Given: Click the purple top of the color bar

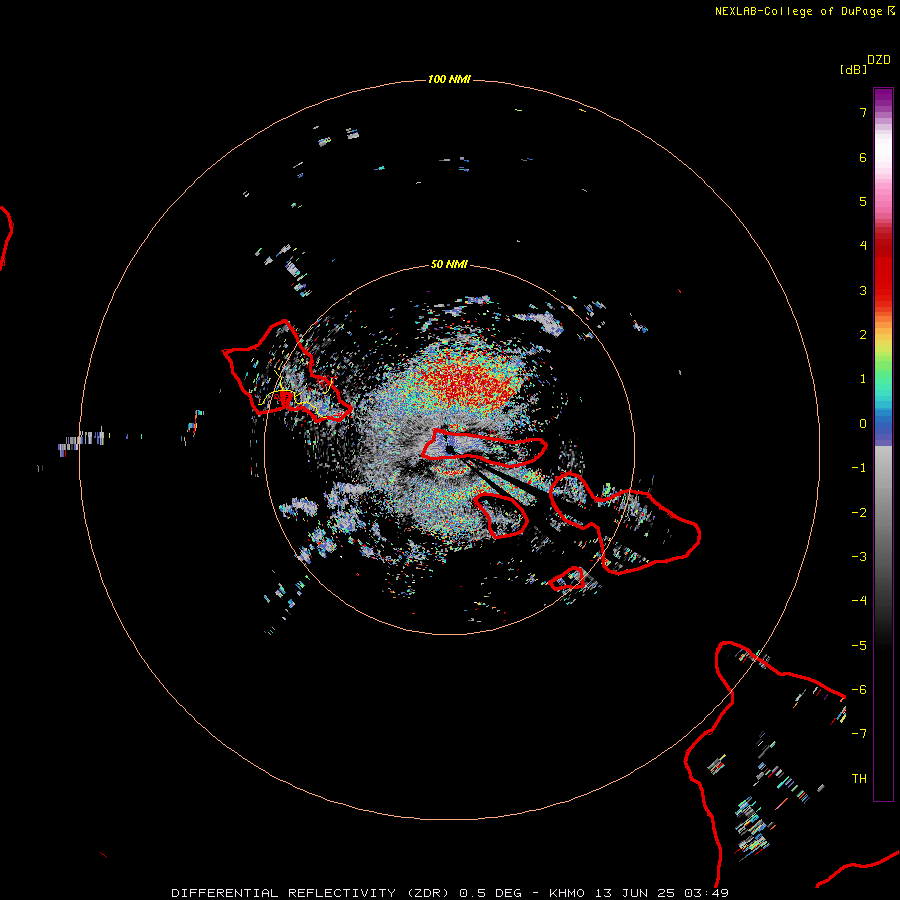Looking at the screenshot, I should [883, 98].
